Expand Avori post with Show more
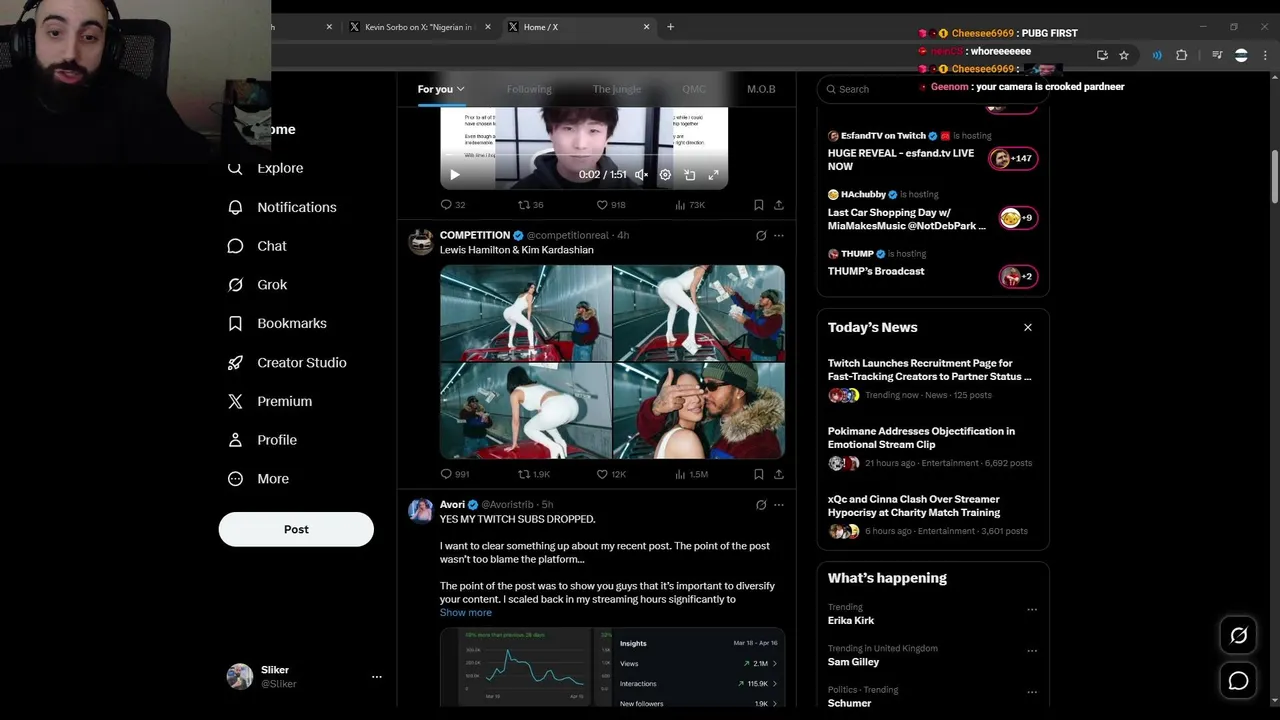 (466, 613)
